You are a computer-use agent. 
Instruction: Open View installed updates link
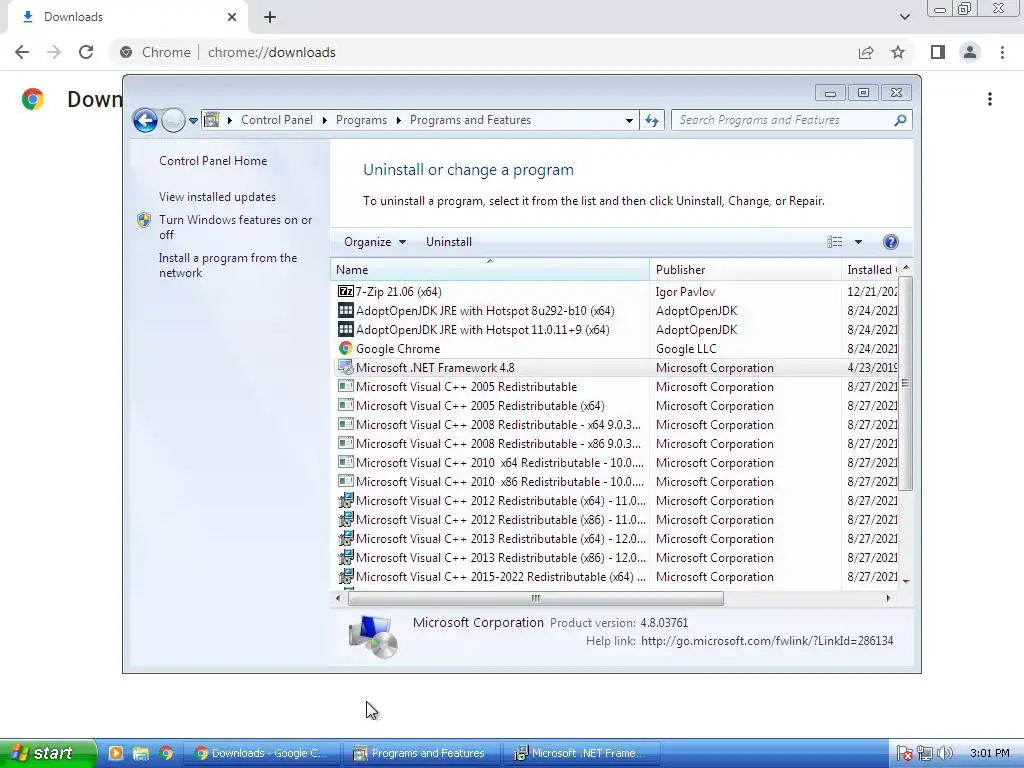pos(217,197)
